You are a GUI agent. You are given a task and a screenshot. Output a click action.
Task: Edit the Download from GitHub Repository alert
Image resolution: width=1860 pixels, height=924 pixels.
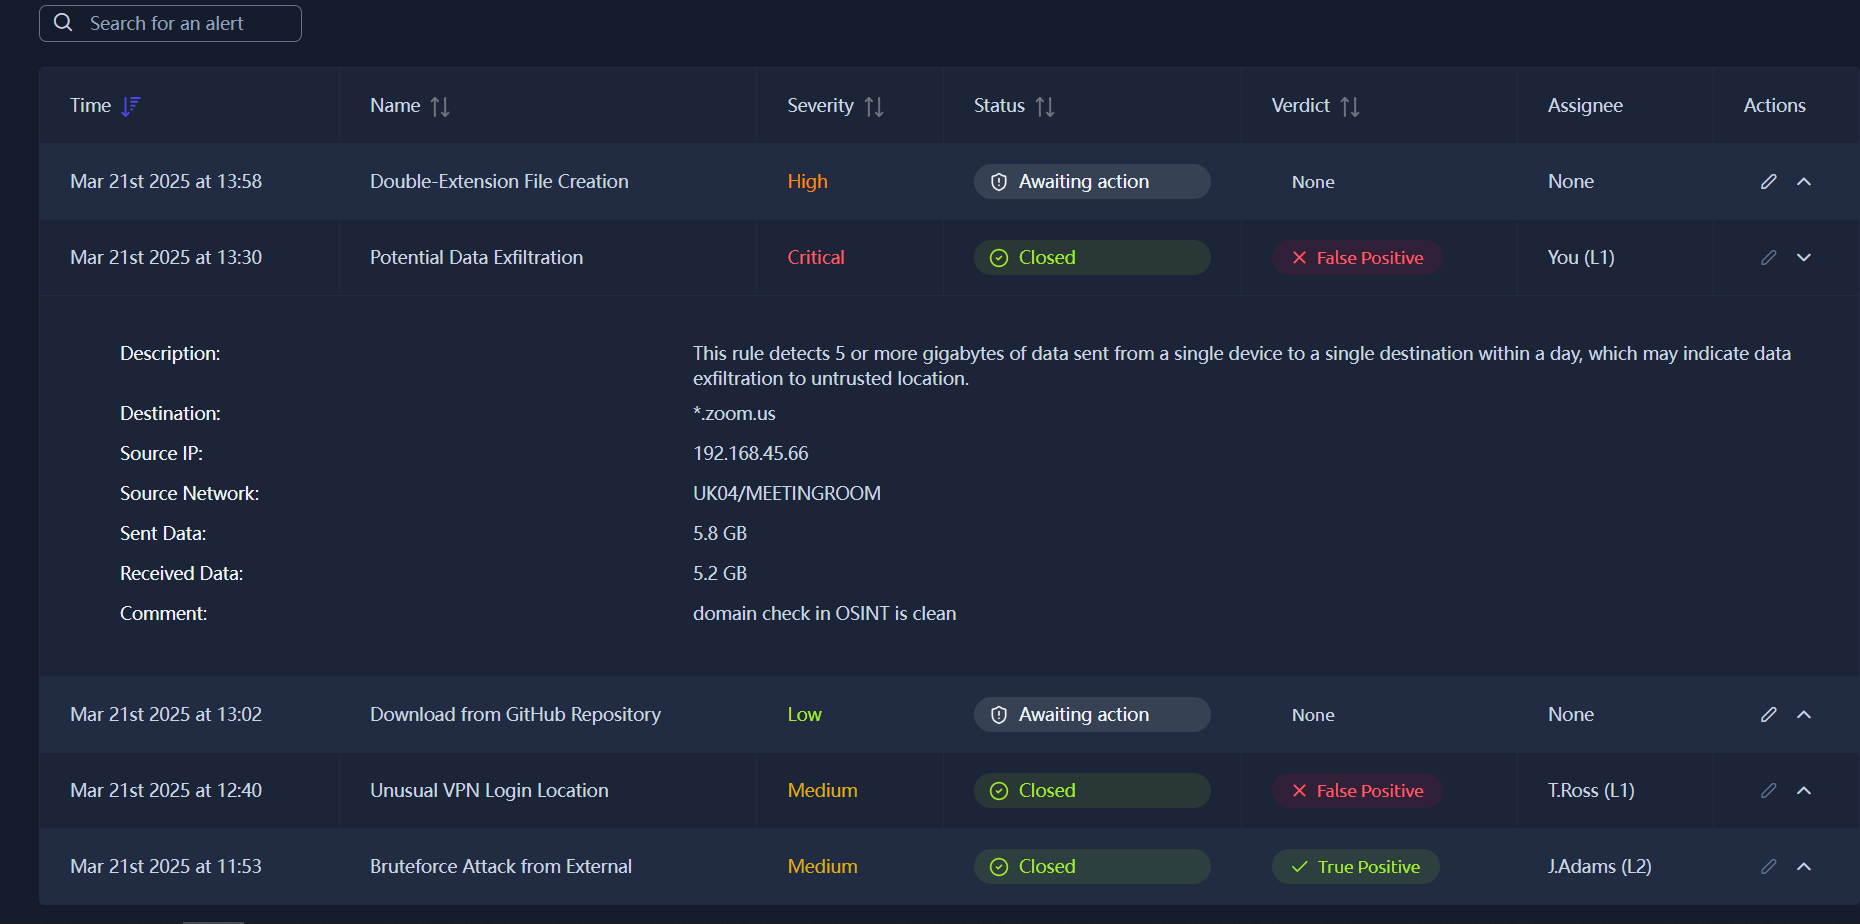click(x=1768, y=714)
